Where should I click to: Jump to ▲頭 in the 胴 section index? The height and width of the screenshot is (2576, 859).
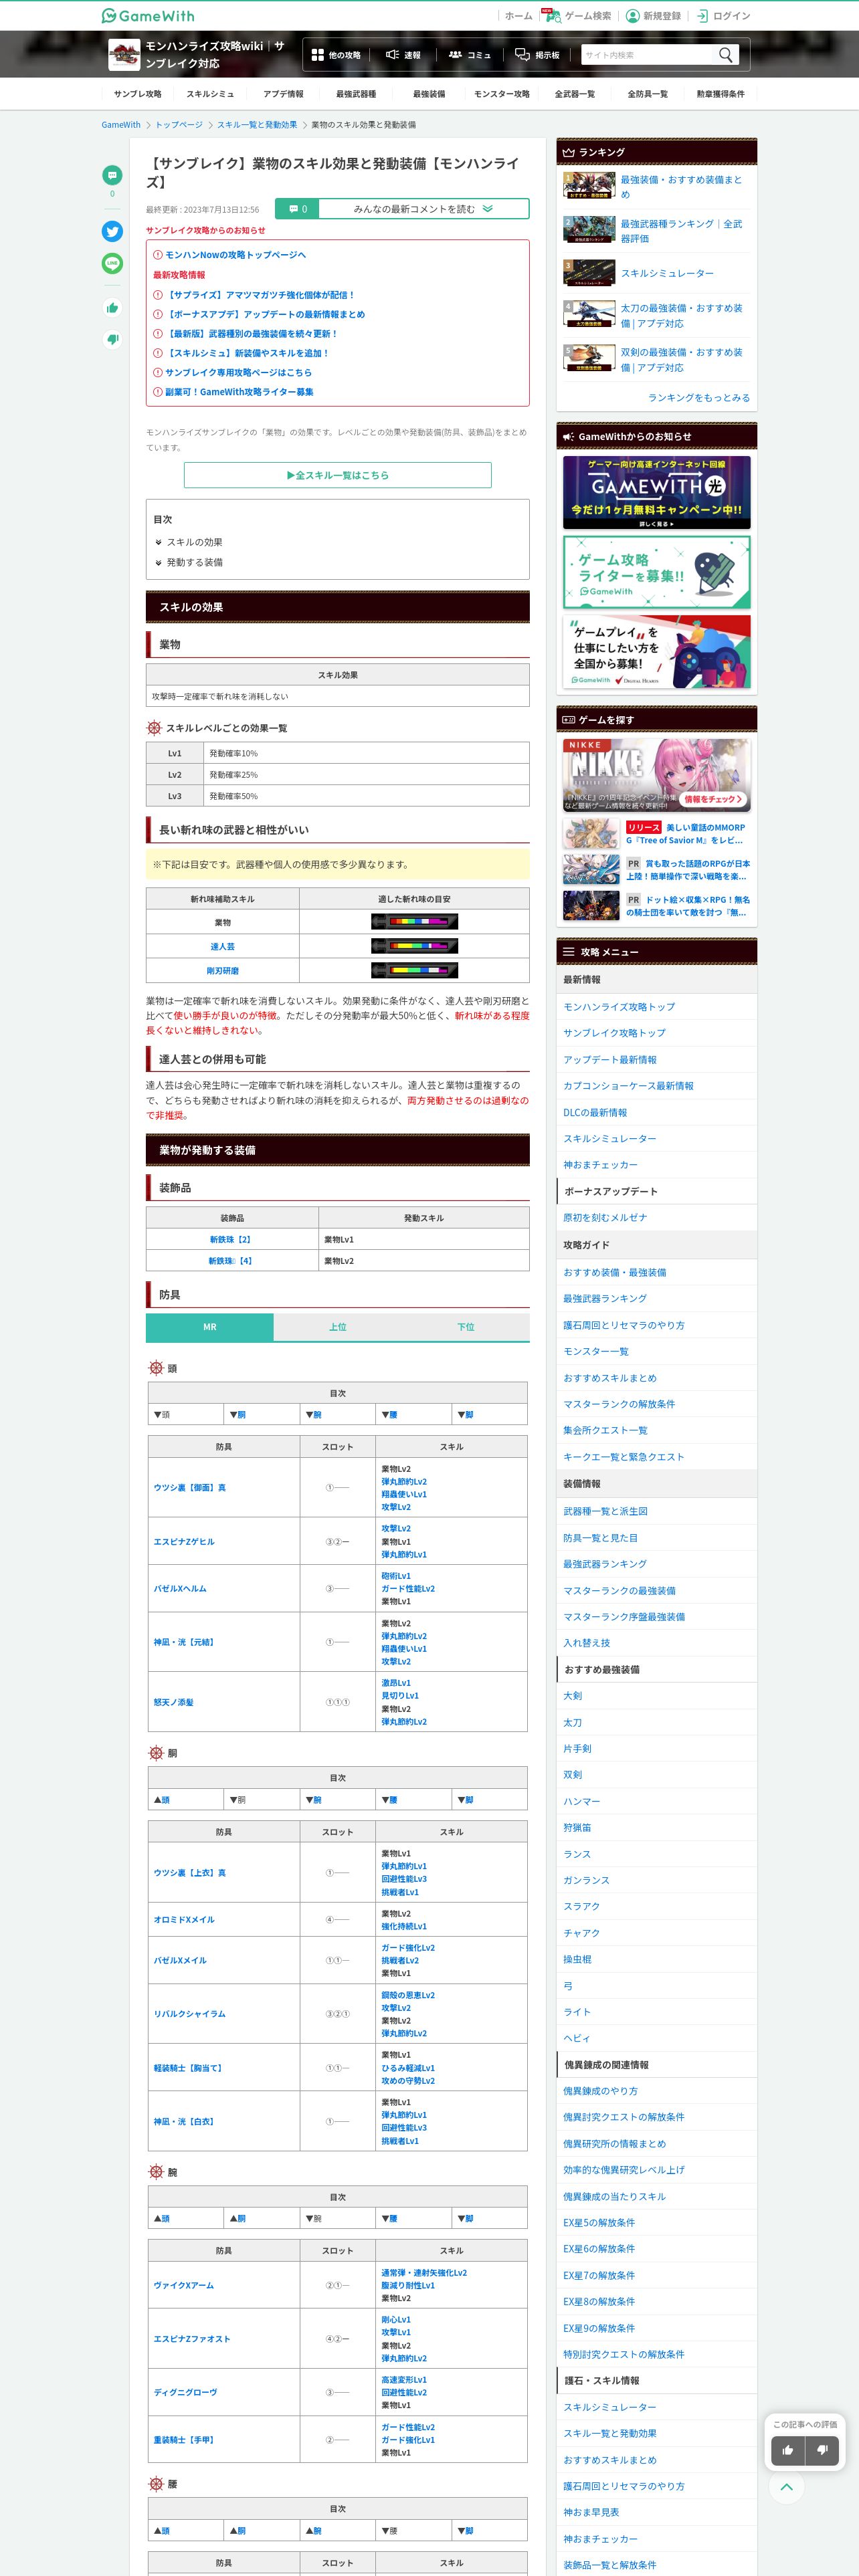[162, 1799]
